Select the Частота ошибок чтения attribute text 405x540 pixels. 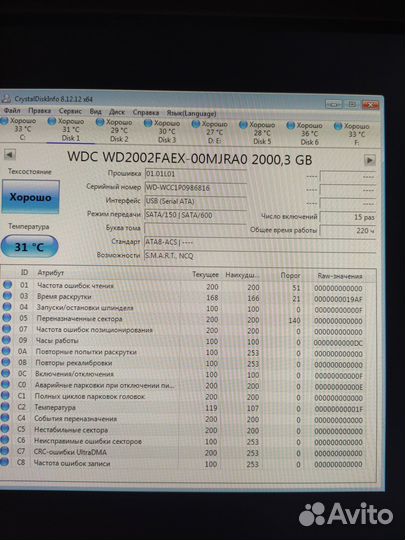[x=75, y=285]
